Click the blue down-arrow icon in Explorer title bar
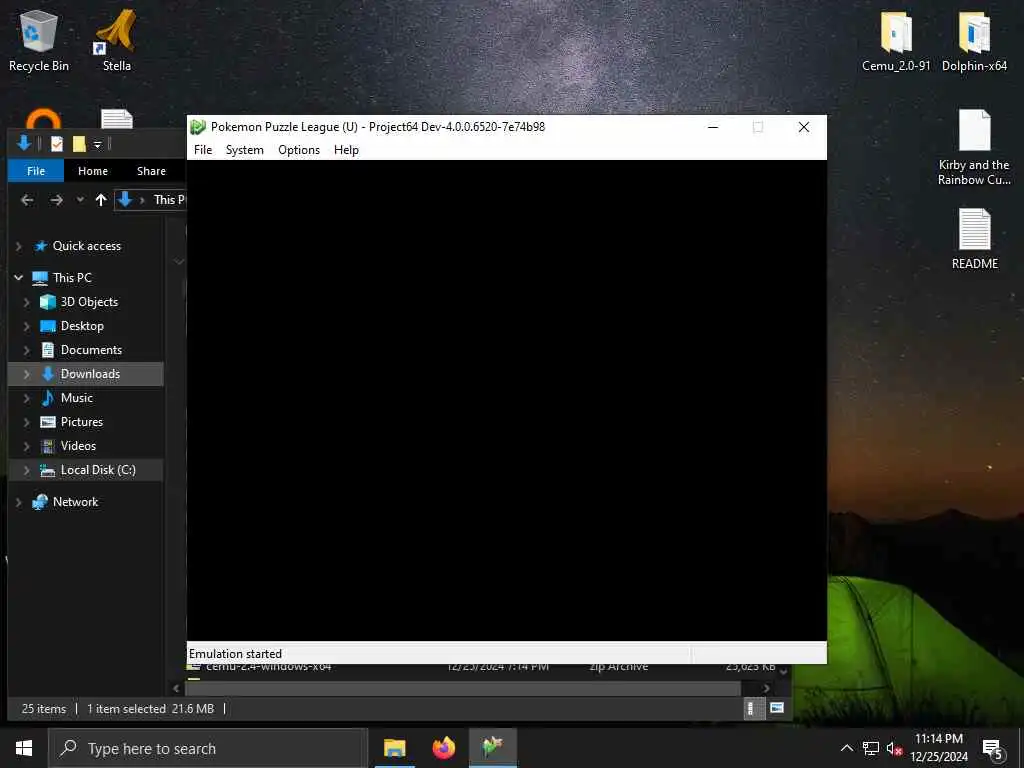 coord(24,143)
